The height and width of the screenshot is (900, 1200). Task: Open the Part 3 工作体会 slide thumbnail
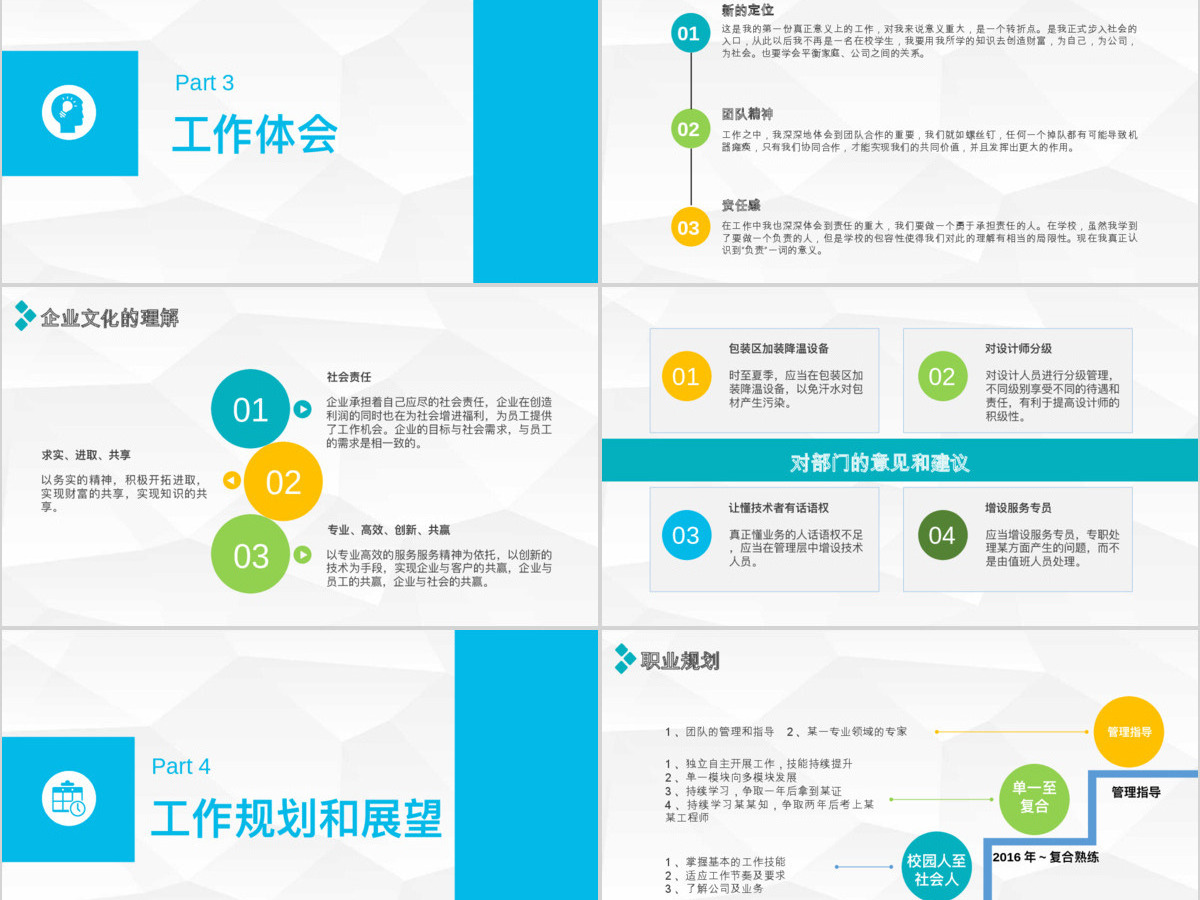click(300, 141)
